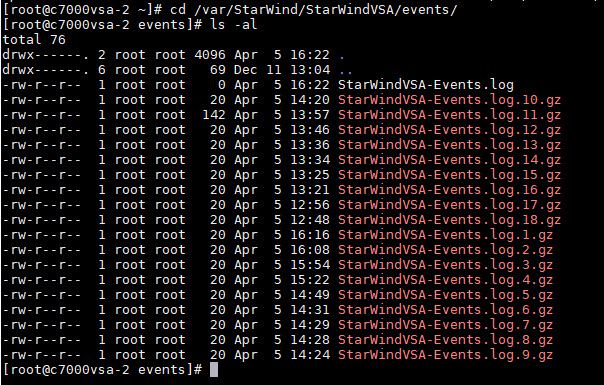
Task: Click the parent directory '..' entry
Action: [x=346, y=72]
